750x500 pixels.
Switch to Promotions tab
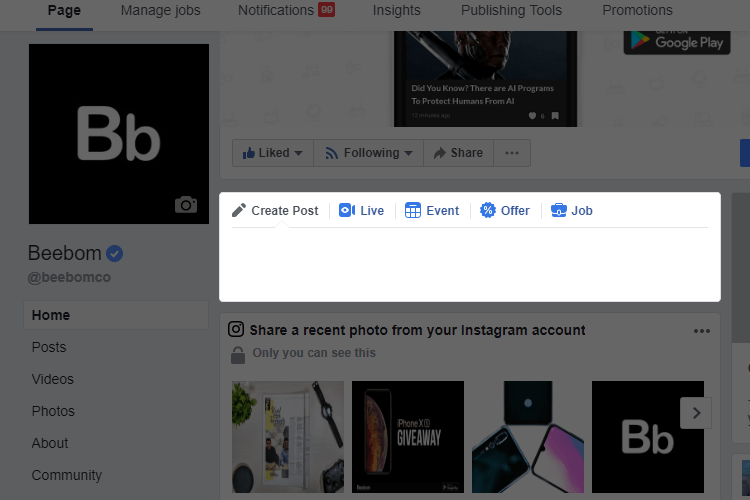637,11
